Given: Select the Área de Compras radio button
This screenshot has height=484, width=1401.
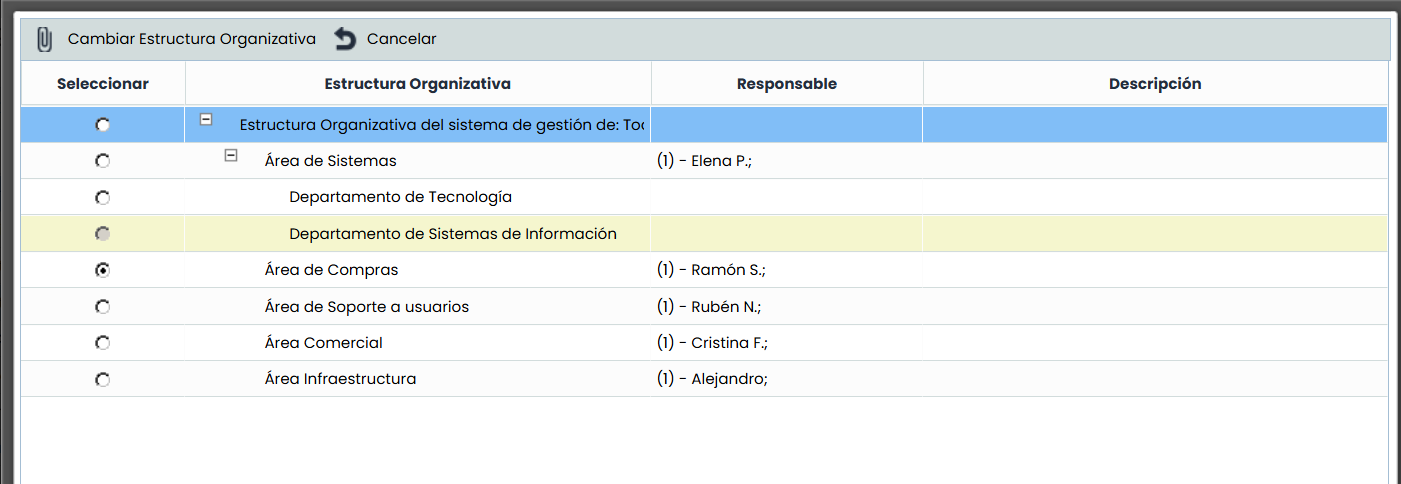Looking at the screenshot, I should point(103,270).
